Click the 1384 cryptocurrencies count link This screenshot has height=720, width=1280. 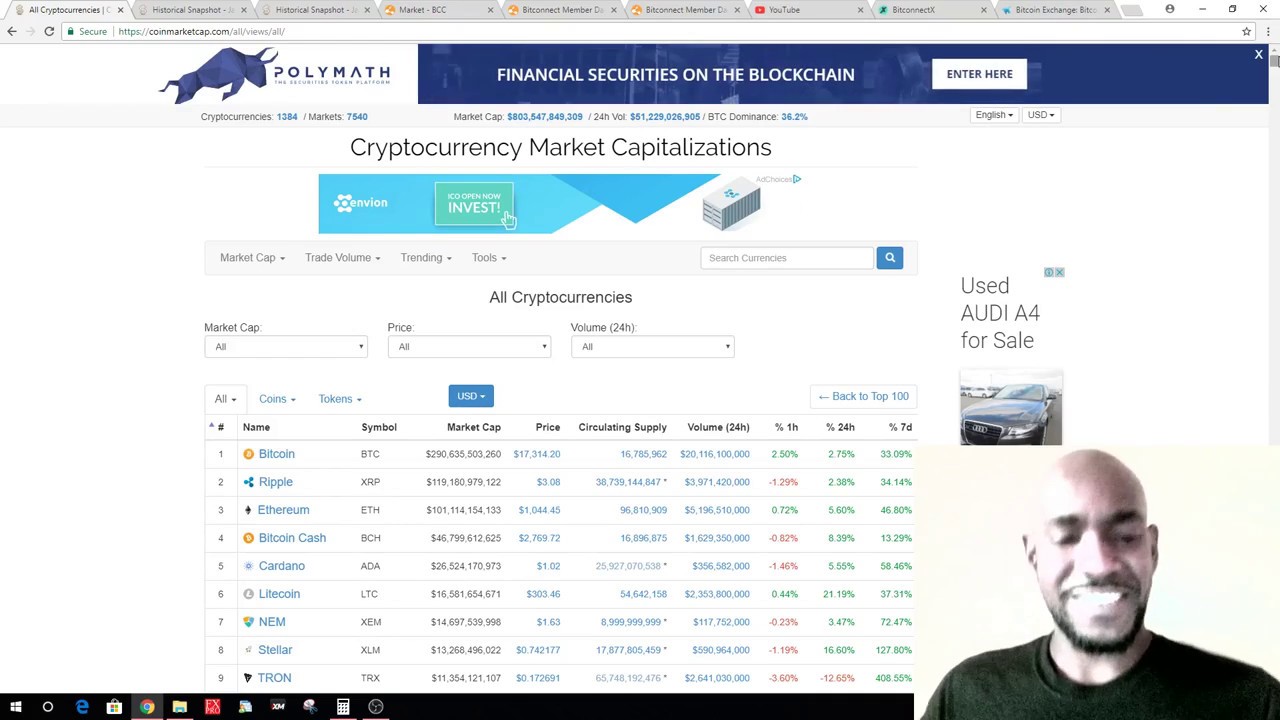tap(287, 117)
